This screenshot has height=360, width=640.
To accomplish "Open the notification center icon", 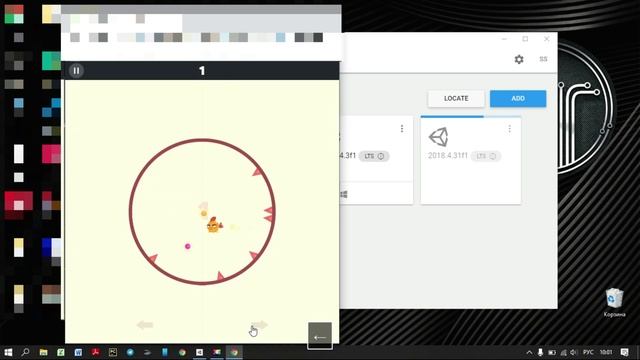I will click(624, 352).
